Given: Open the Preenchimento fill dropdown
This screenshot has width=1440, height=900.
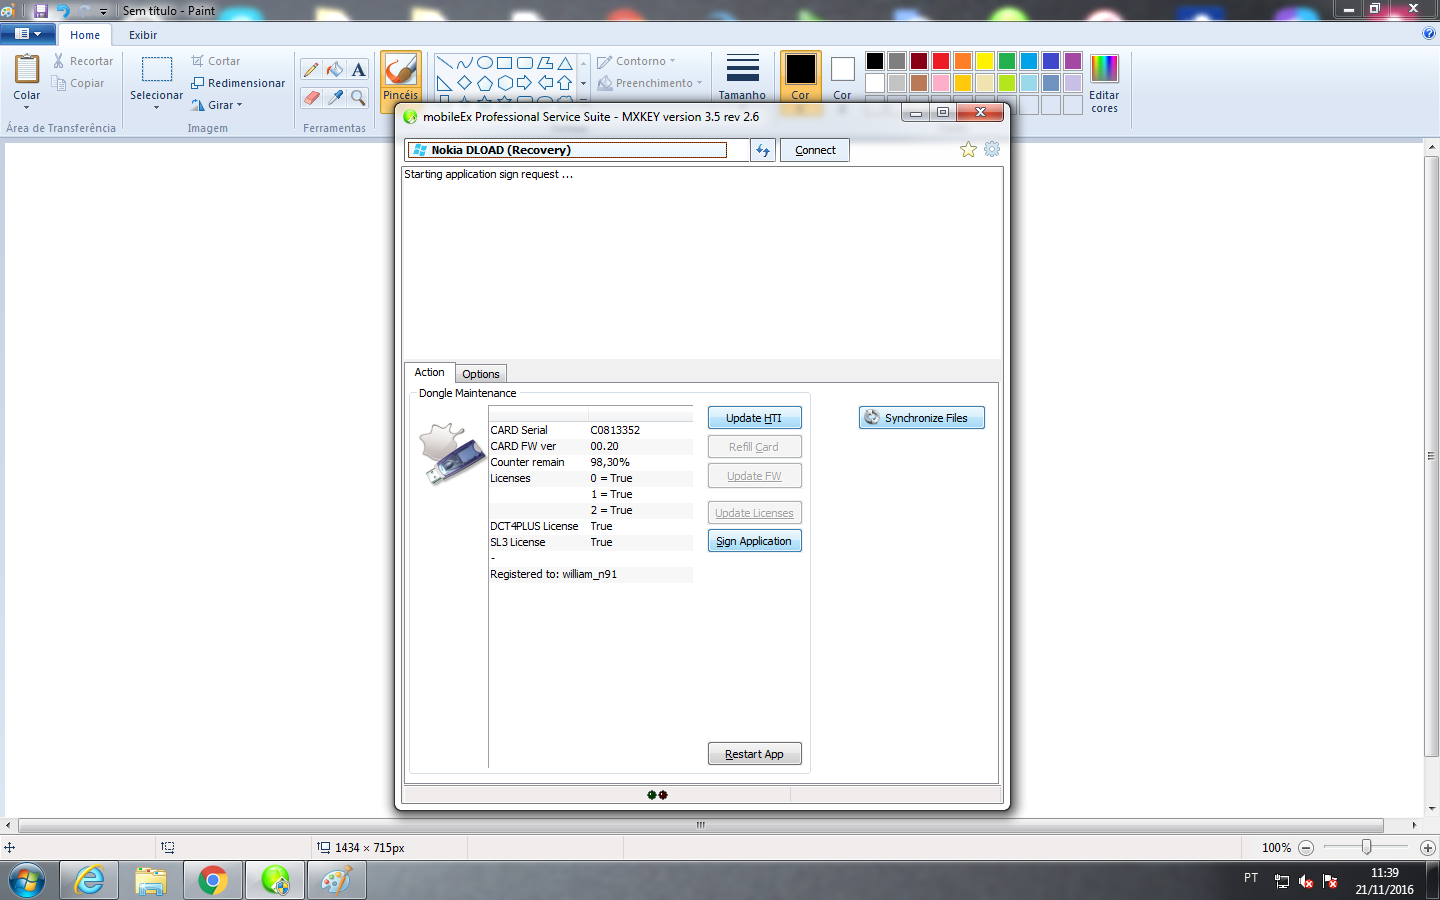Looking at the screenshot, I should tap(650, 83).
